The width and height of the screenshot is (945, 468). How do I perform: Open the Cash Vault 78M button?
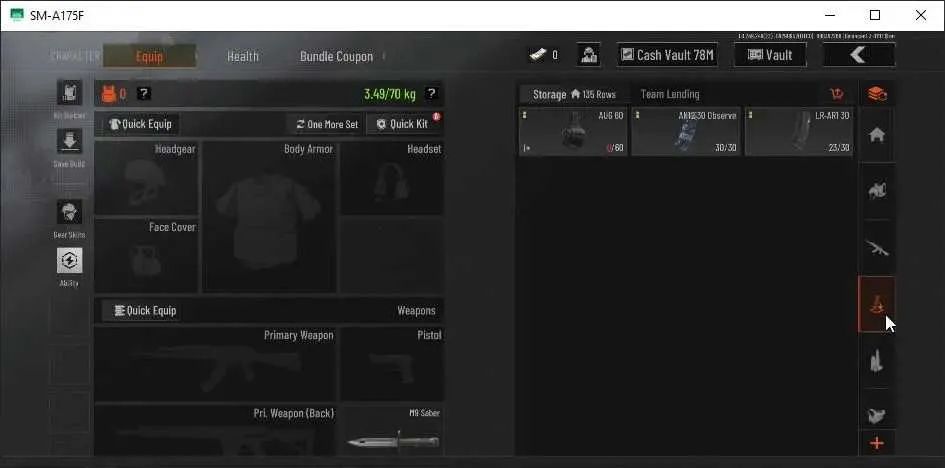(x=667, y=55)
